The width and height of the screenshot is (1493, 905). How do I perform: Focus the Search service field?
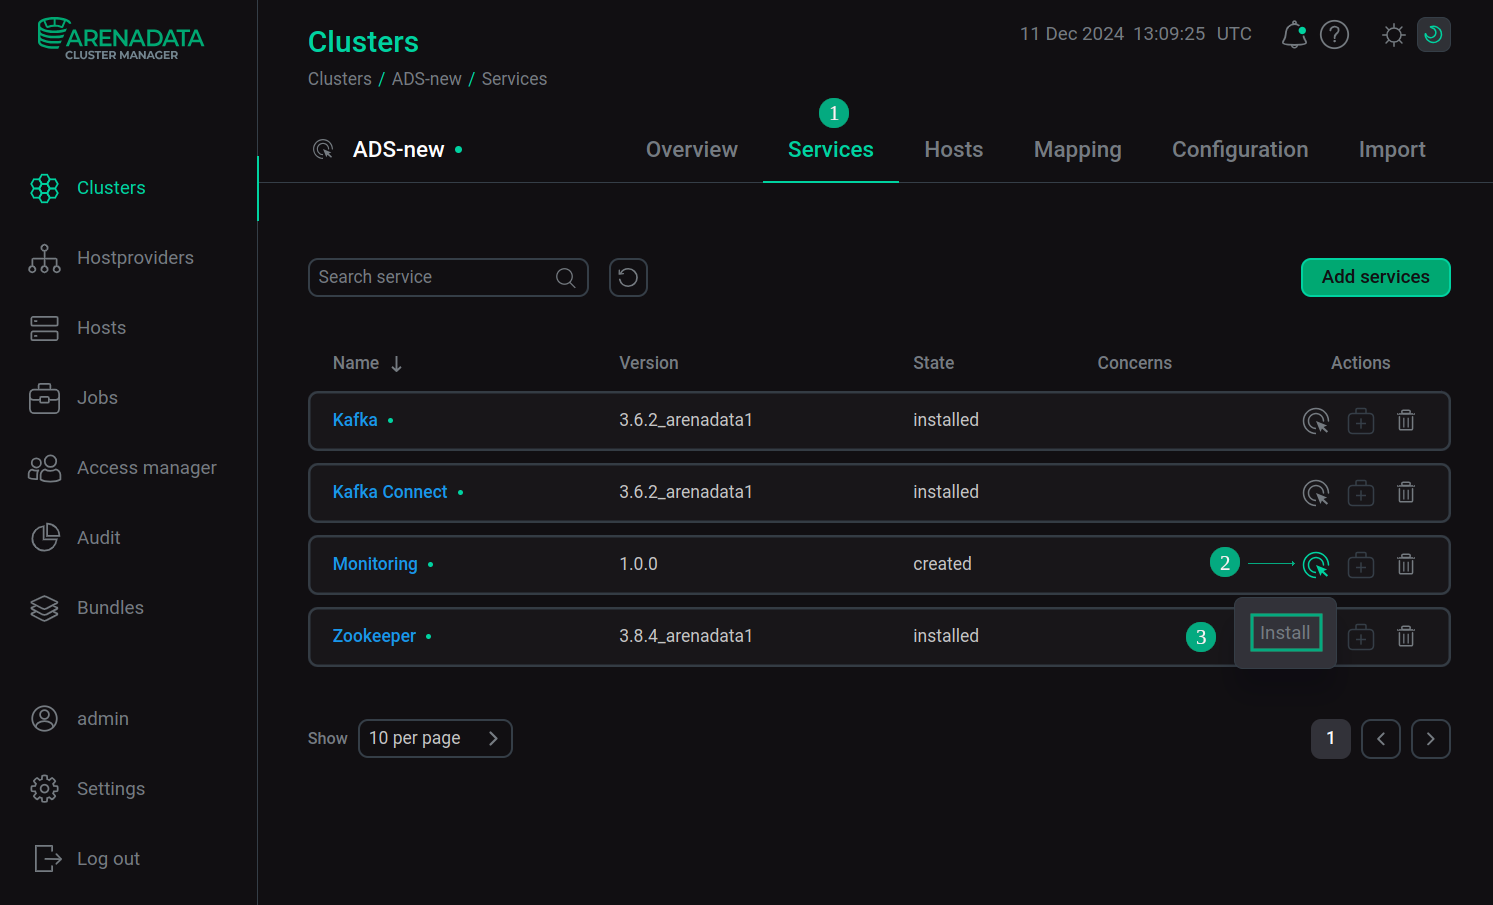pyautogui.click(x=448, y=277)
